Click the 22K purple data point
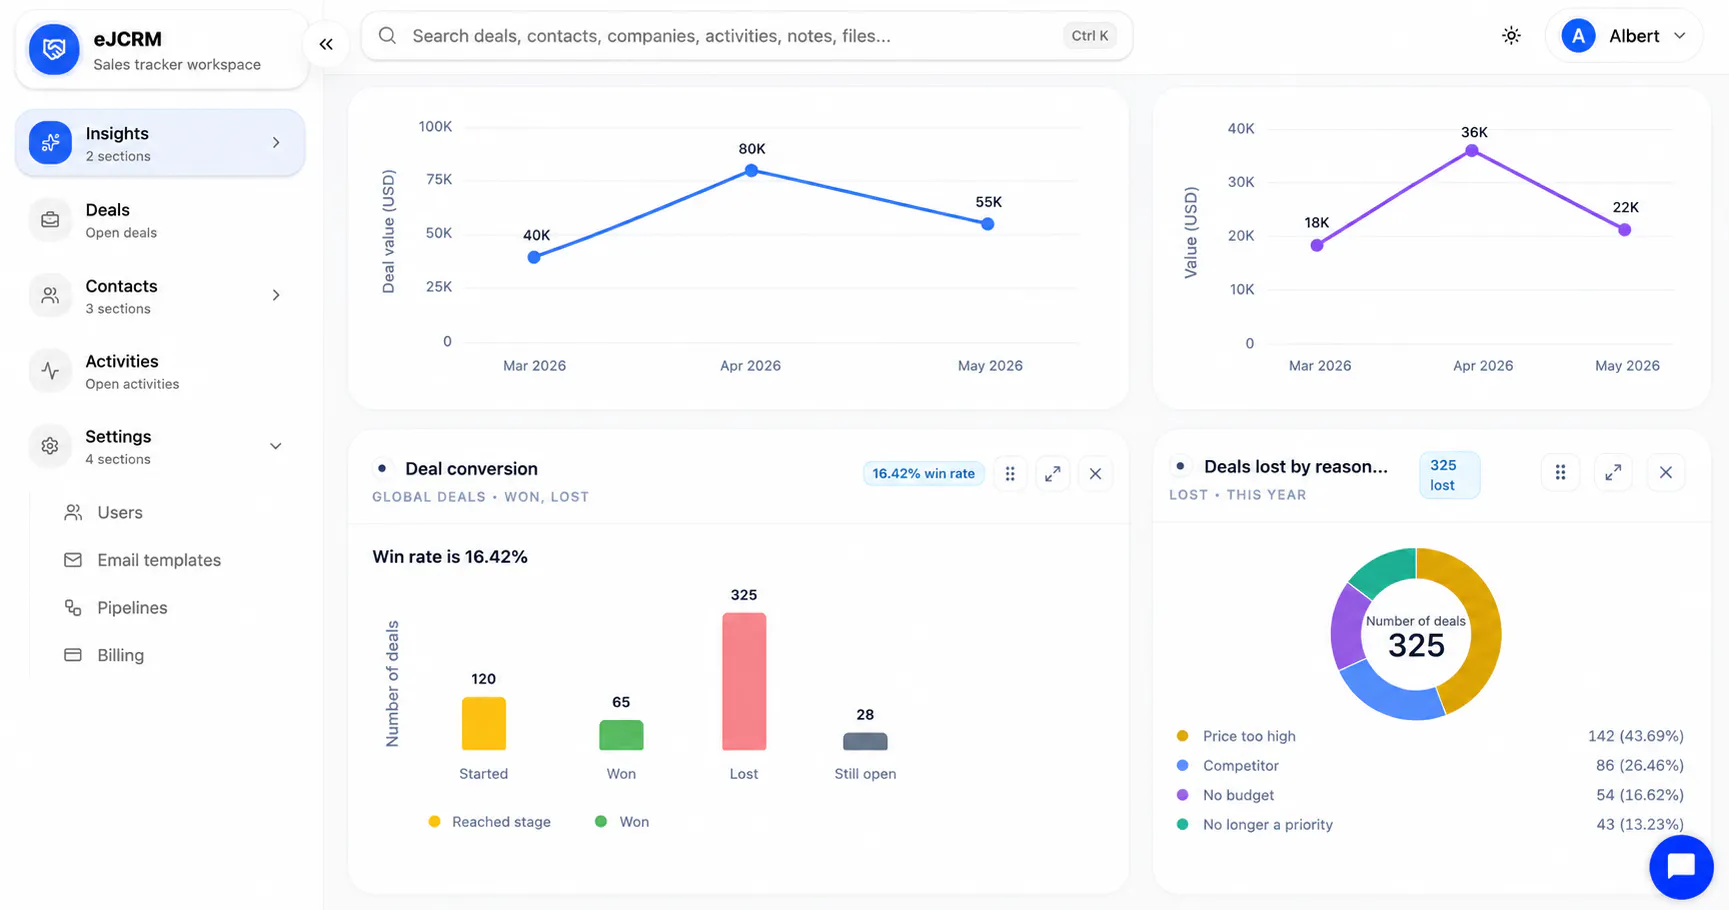The image size is (1729, 910). click(x=1625, y=230)
